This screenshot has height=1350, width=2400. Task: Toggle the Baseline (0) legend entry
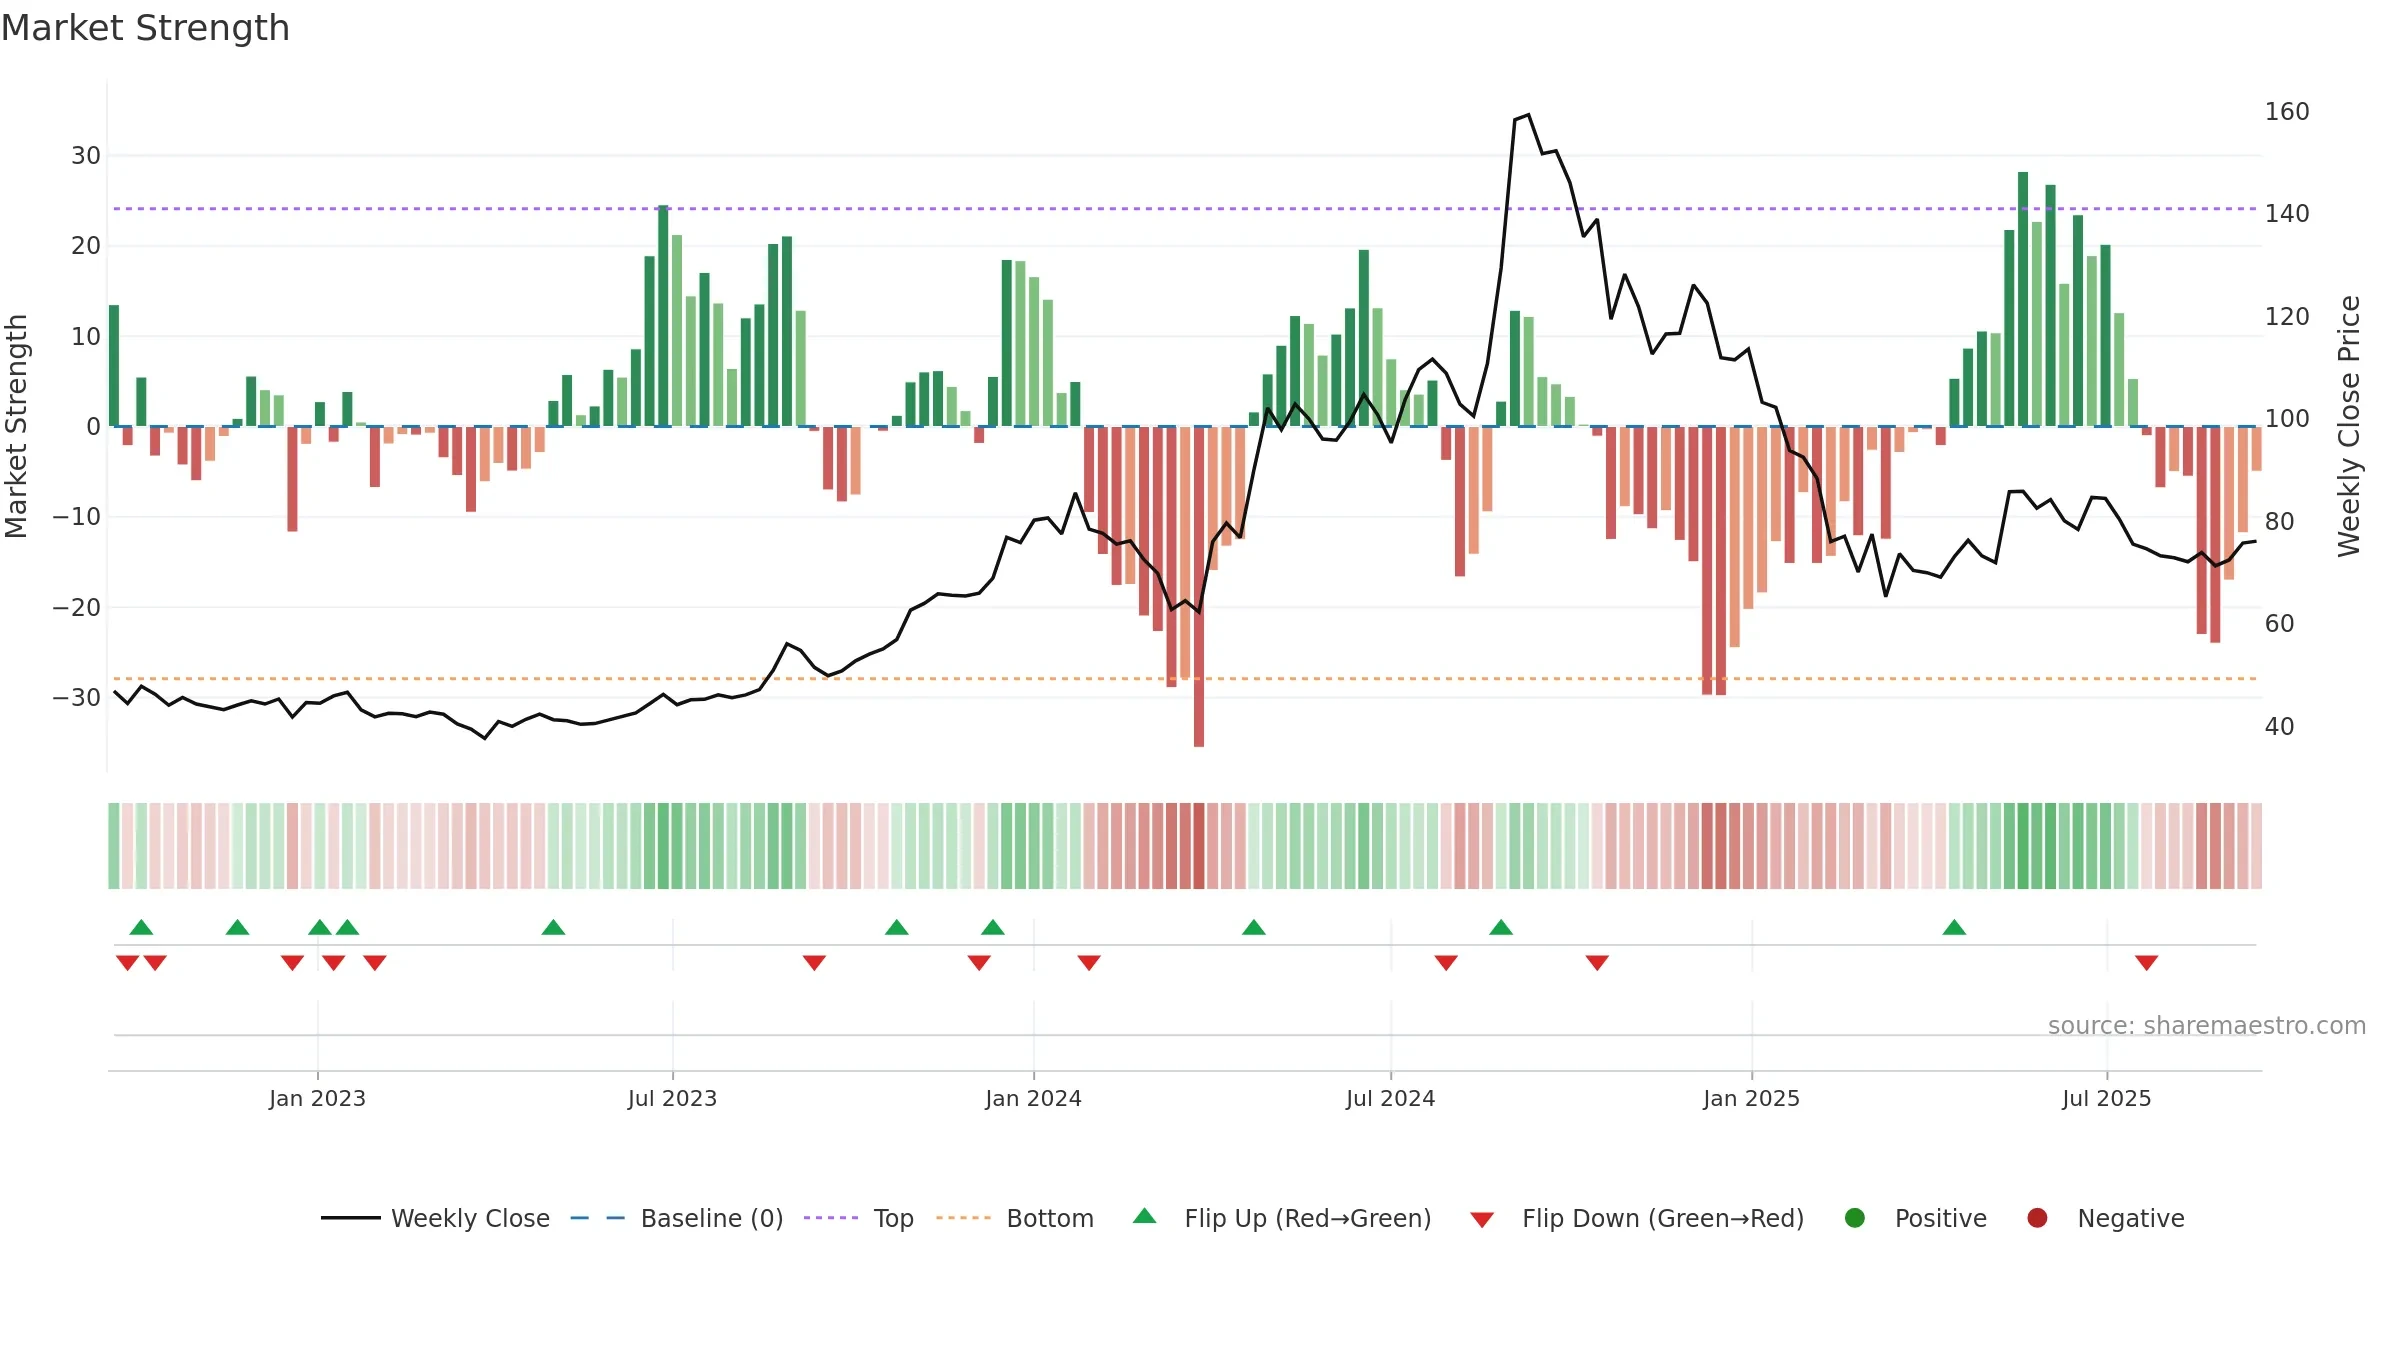(677, 1218)
